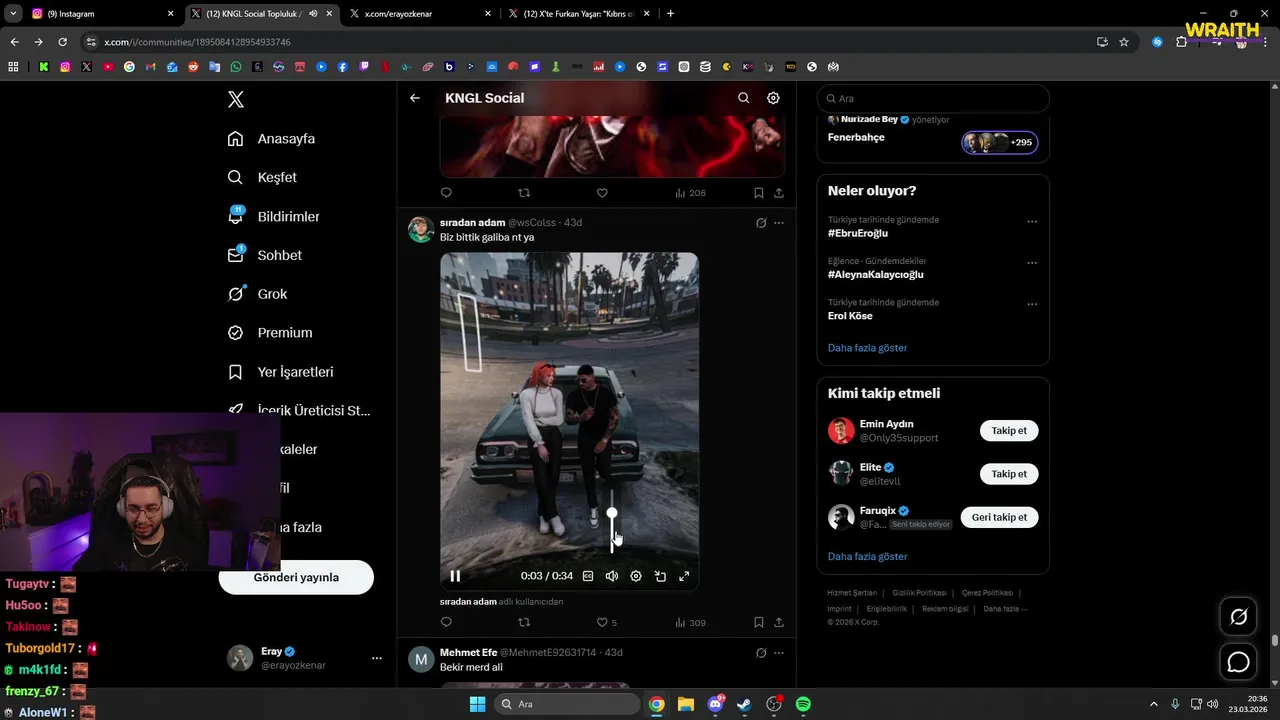This screenshot has height=720, width=1280.
Task: Open Spotify from taskbar
Action: point(803,704)
